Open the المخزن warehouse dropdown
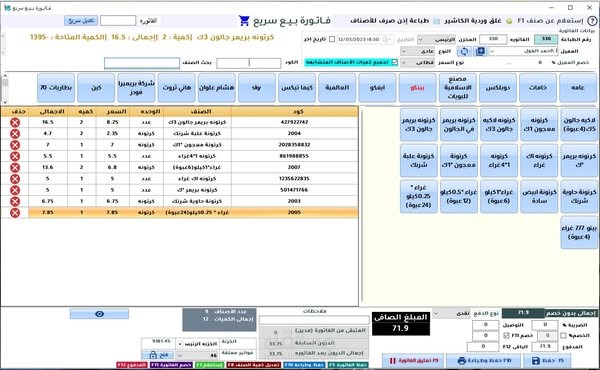The image size is (600, 370). [421, 39]
